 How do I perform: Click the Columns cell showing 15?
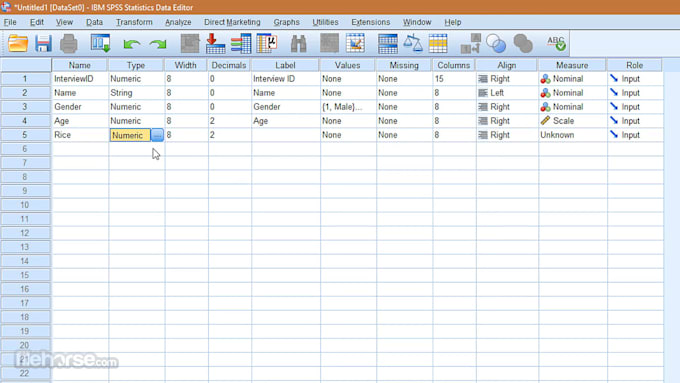[454, 79]
